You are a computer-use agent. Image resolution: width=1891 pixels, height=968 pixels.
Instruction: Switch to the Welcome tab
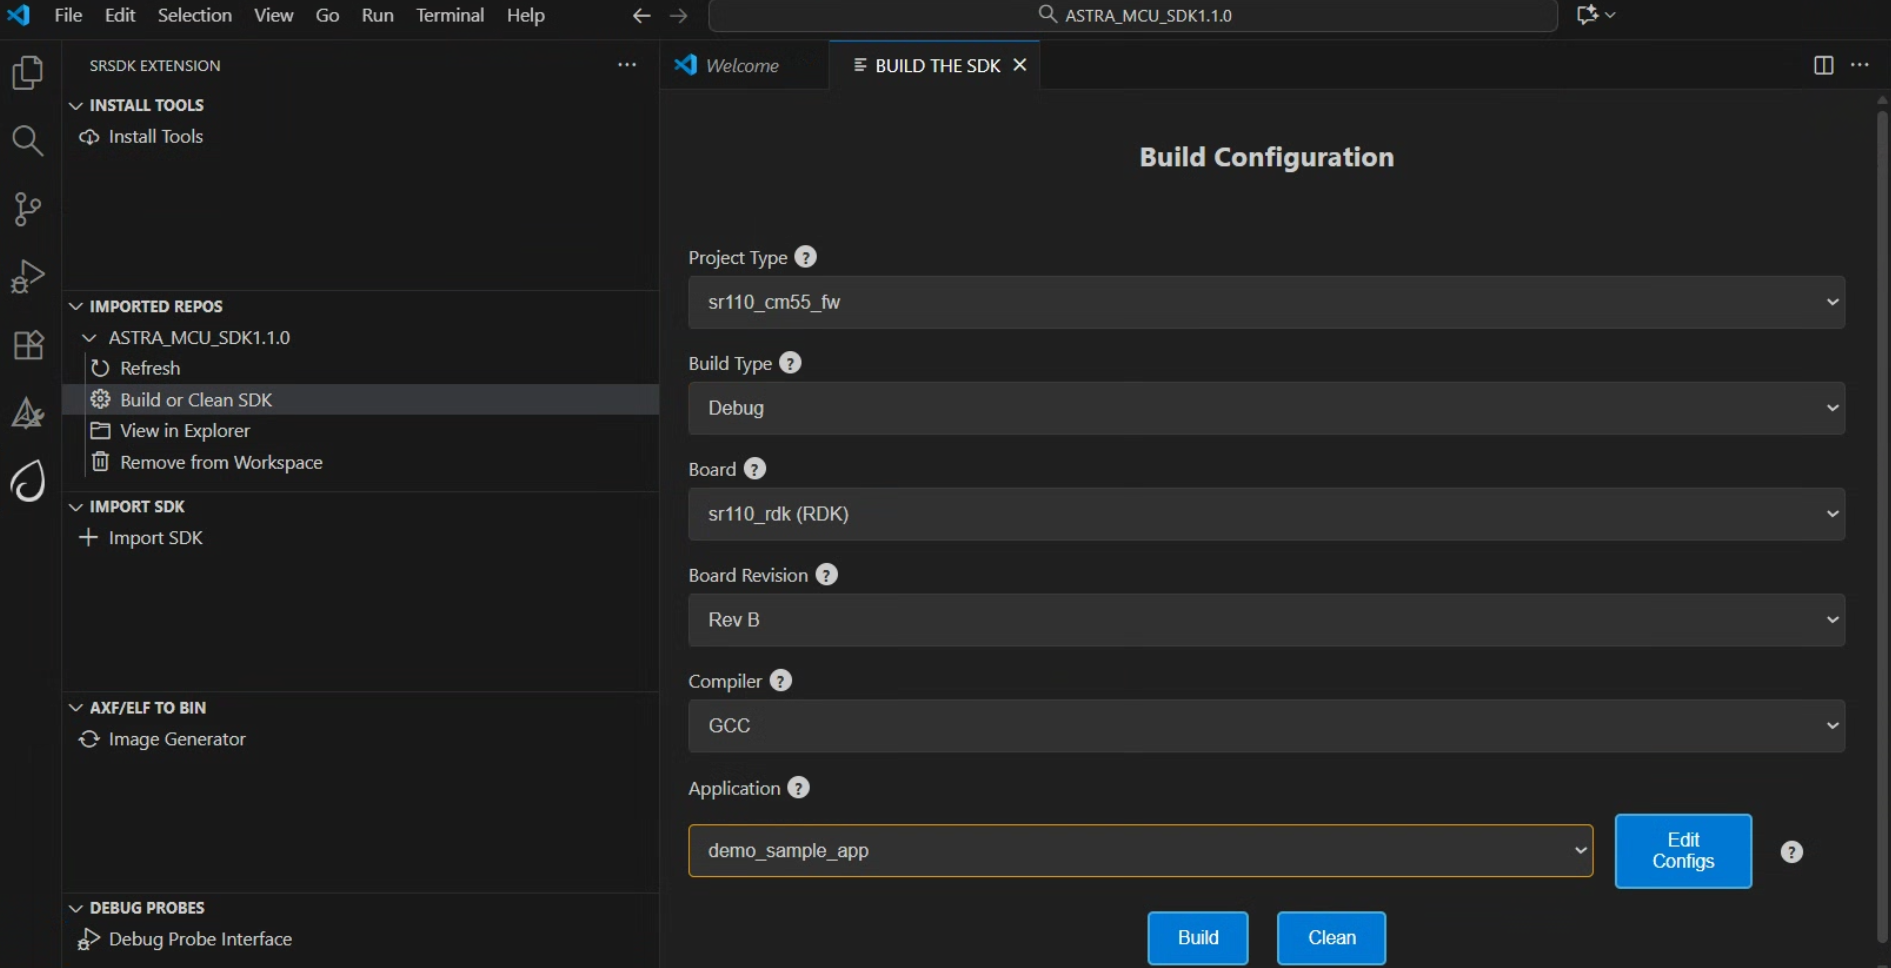pyautogui.click(x=741, y=65)
